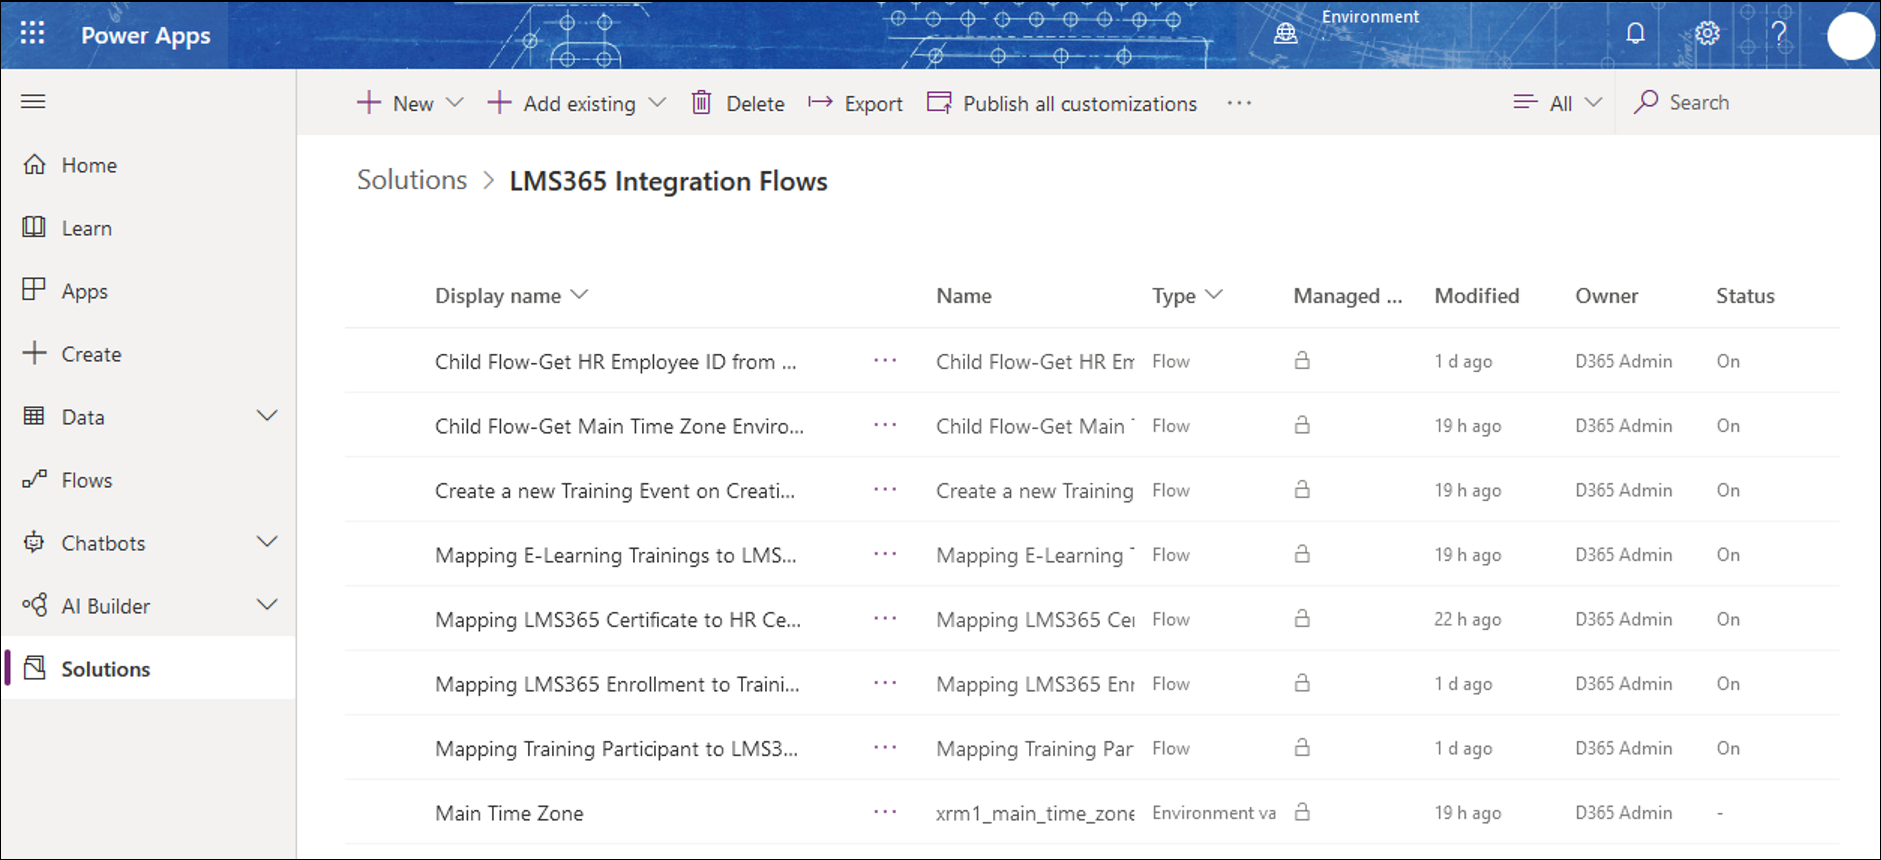This screenshot has height=860, width=1881.
Task: Open Mapping LMS365 Certificate flow
Action: coord(617,620)
